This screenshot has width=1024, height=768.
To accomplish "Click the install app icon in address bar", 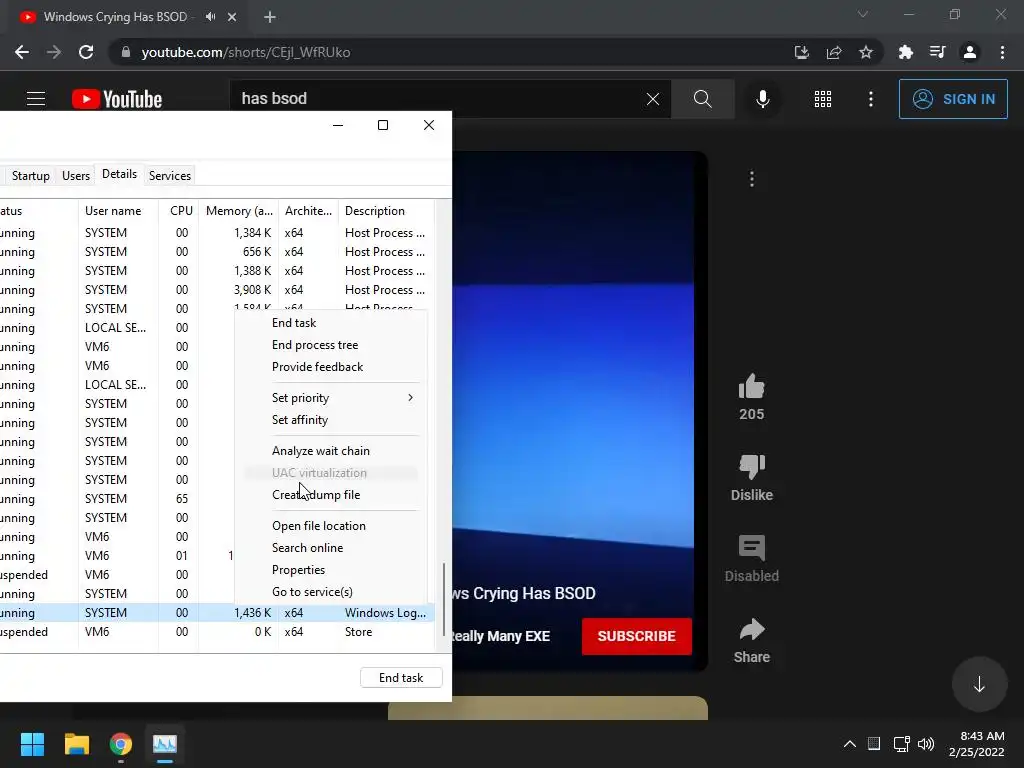I will click(x=801, y=52).
